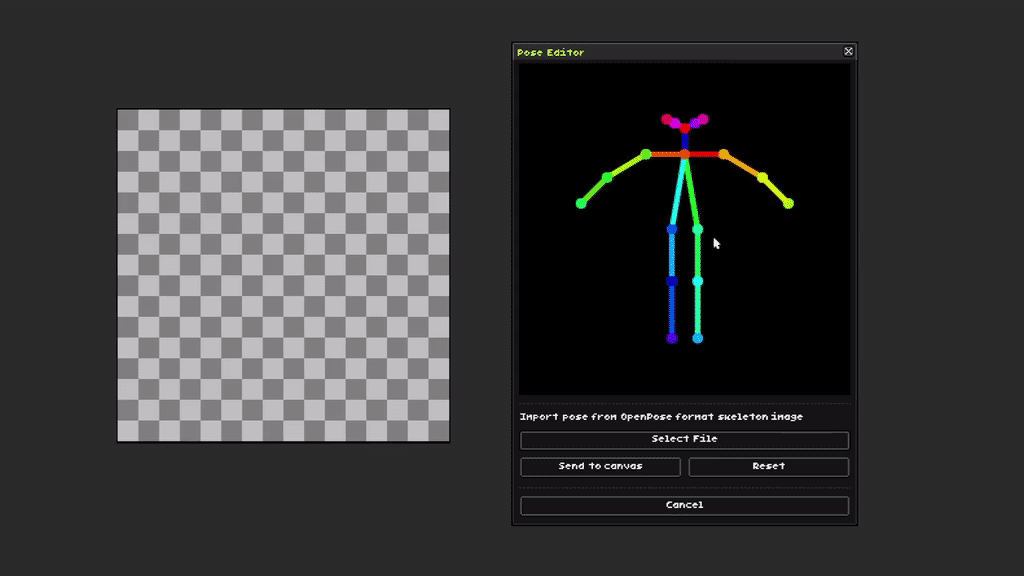Pick the wrist joint ending the left green arm
Screen dimensions: 1024x576
point(581,204)
